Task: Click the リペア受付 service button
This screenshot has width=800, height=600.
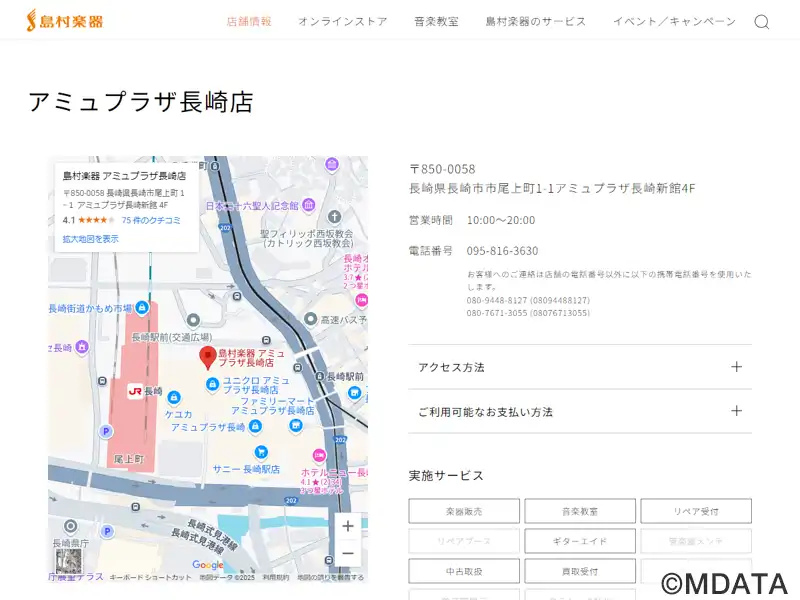Action: (x=696, y=511)
